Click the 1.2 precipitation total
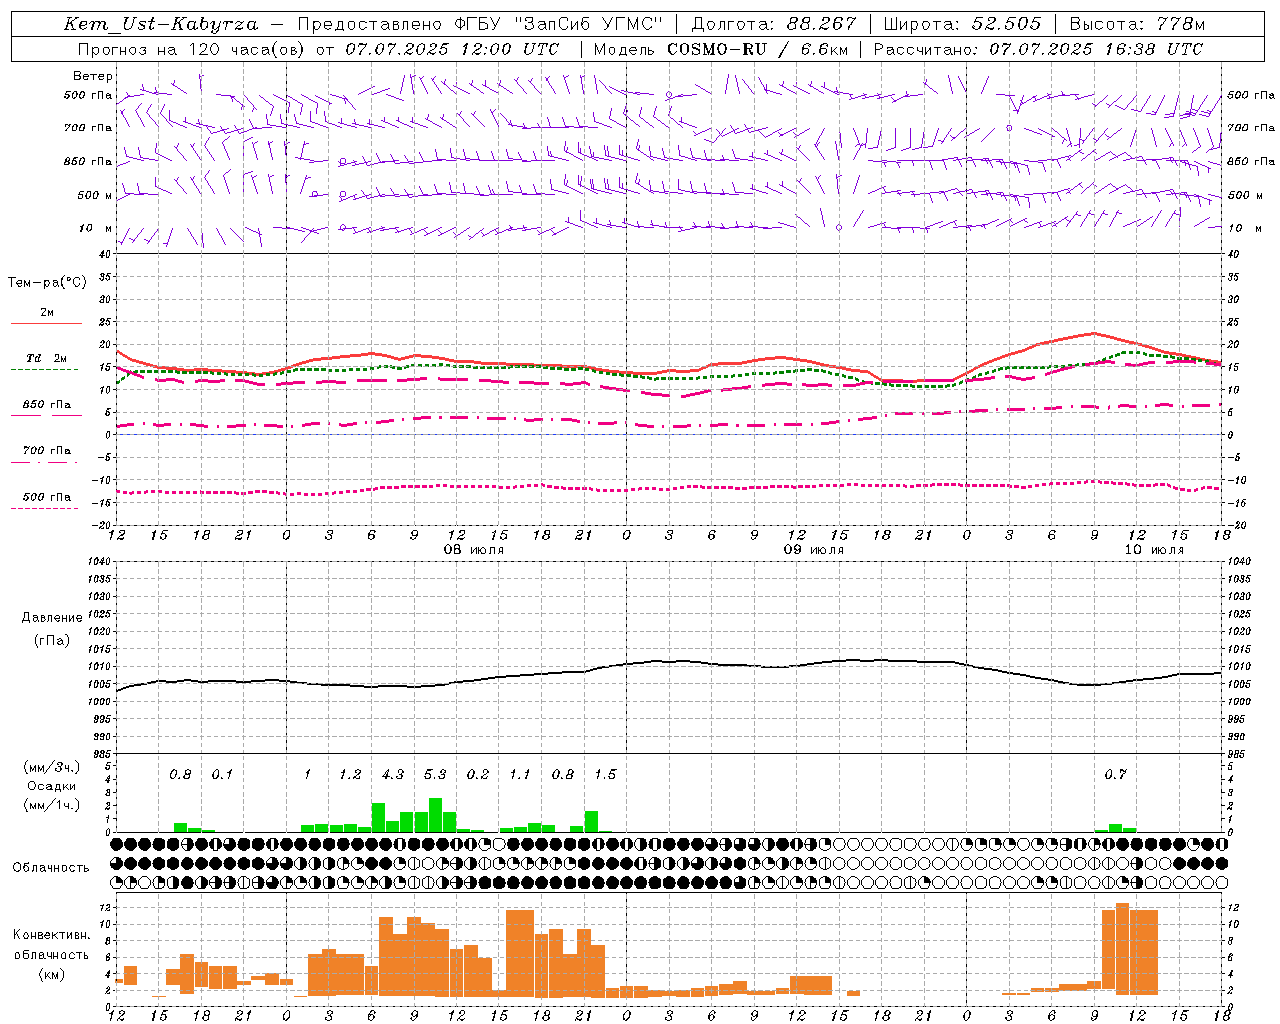 coord(350,775)
